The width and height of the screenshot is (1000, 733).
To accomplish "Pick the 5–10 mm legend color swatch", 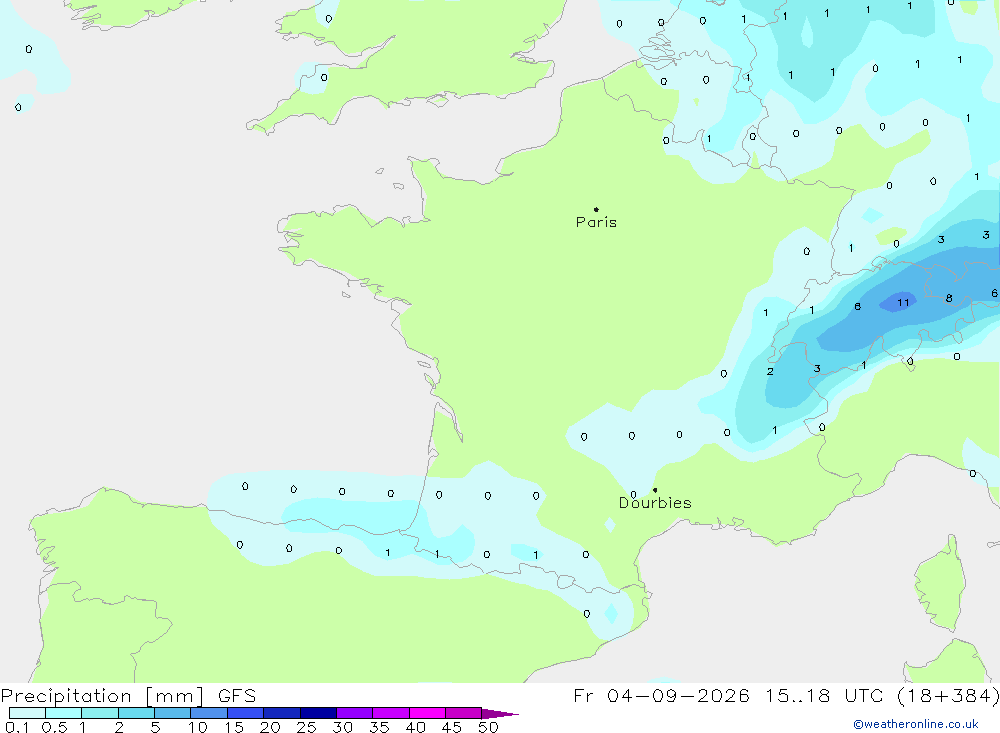I will (x=173, y=713).
